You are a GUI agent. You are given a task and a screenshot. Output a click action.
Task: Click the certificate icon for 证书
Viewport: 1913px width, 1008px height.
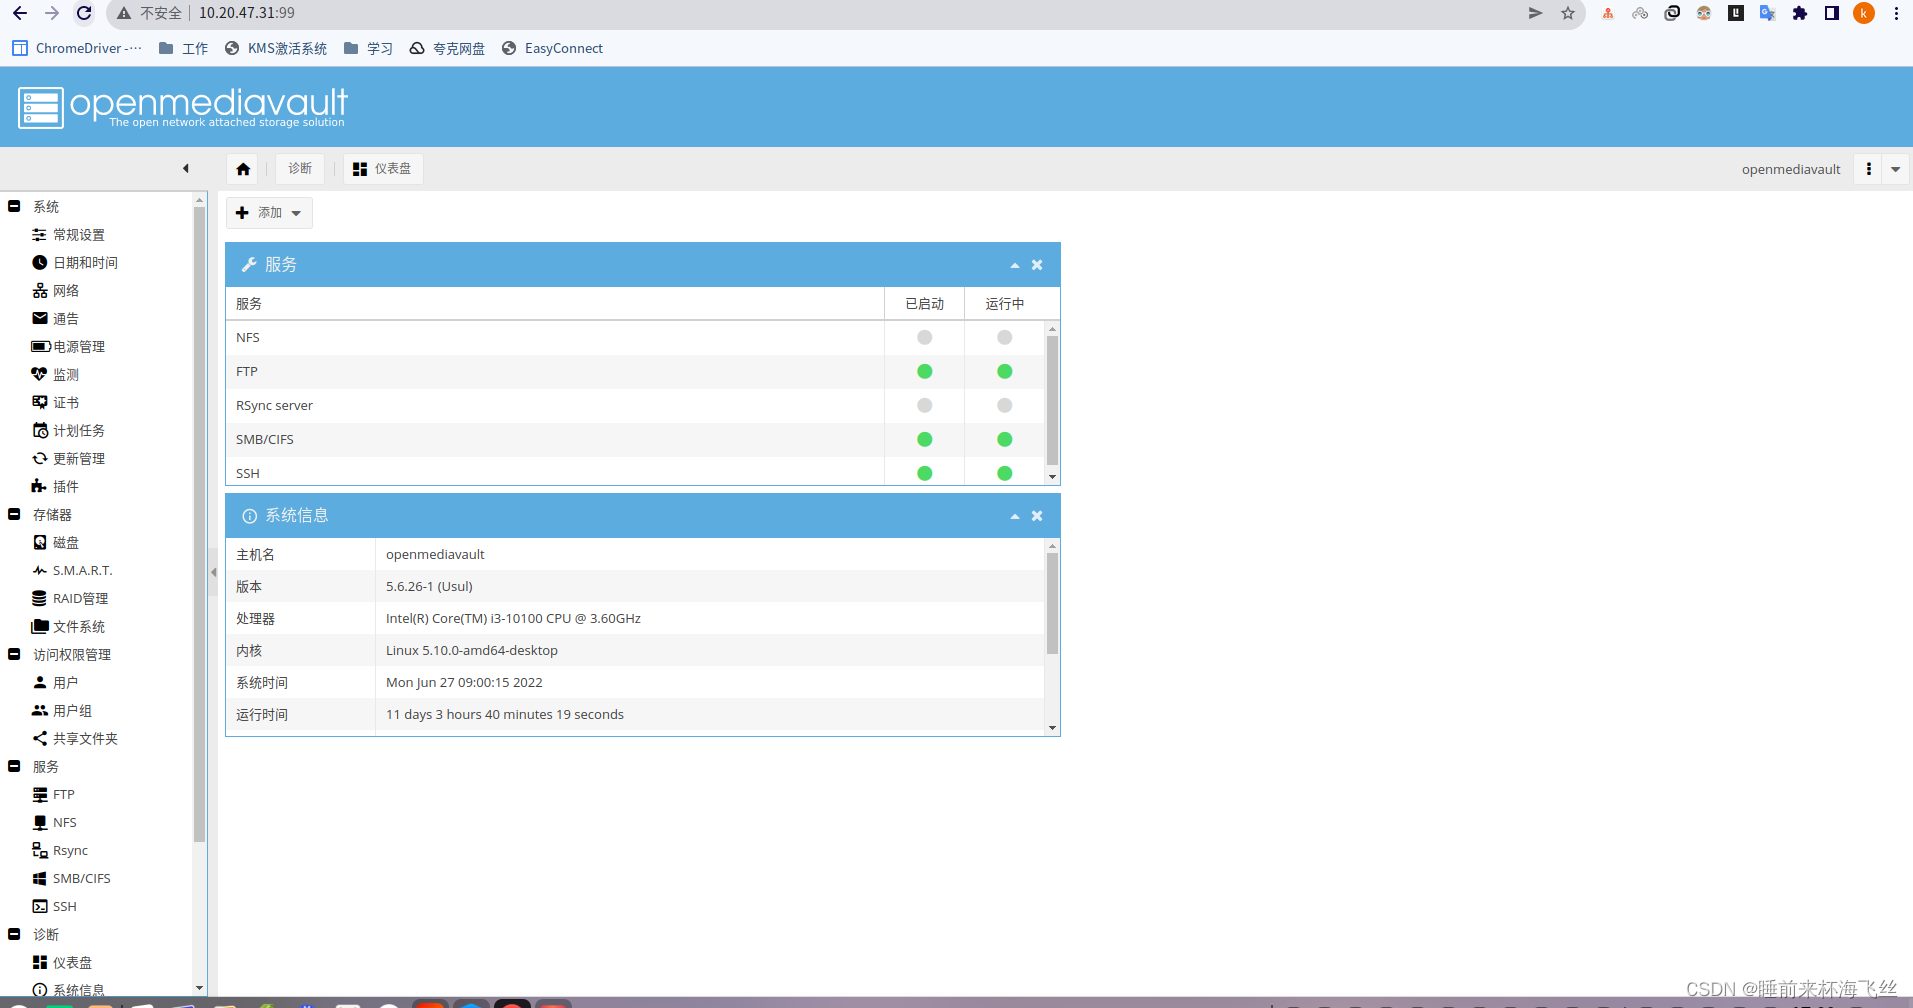40,403
